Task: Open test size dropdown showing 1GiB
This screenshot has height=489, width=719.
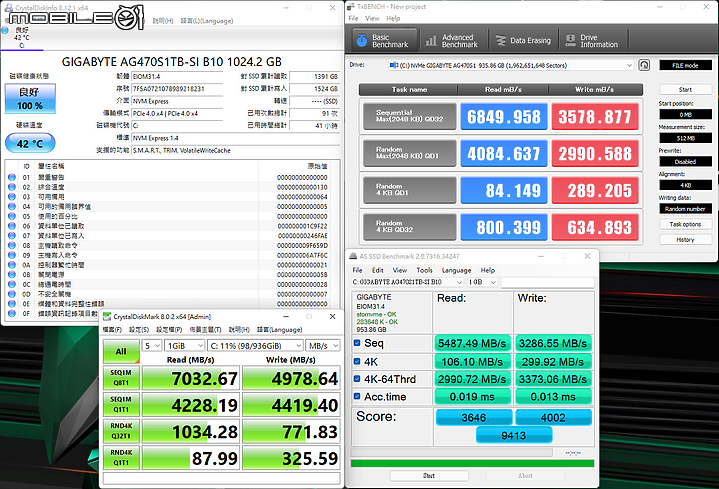Action: (185, 345)
